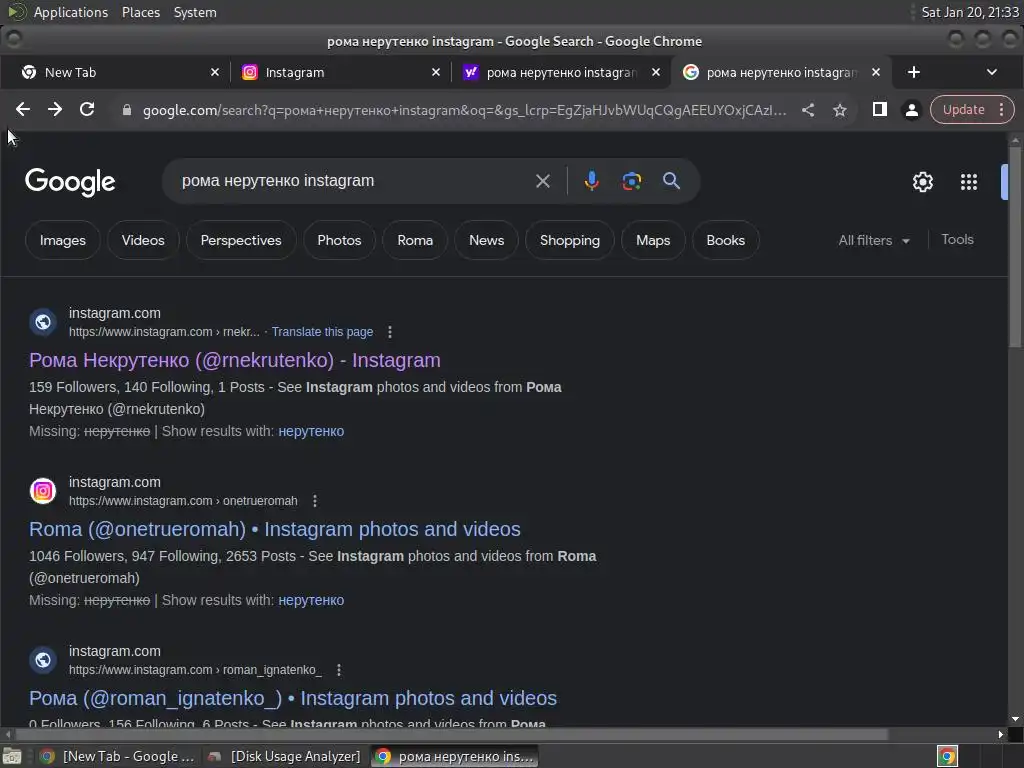This screenshot has width=1024, height=768.
Task: Open the System menu
Action: pos(195,12)
